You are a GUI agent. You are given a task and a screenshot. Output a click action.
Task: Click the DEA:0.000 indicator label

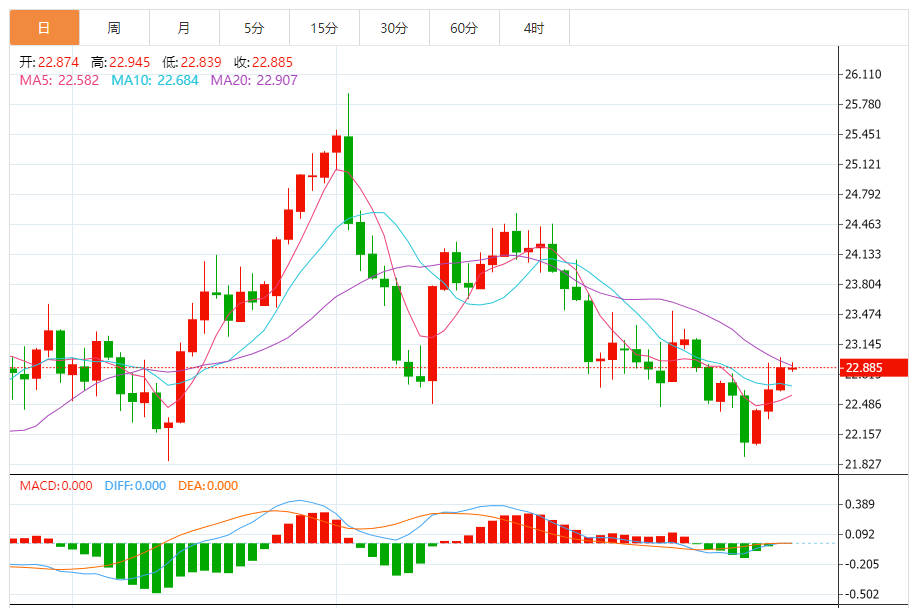(208, 486)
